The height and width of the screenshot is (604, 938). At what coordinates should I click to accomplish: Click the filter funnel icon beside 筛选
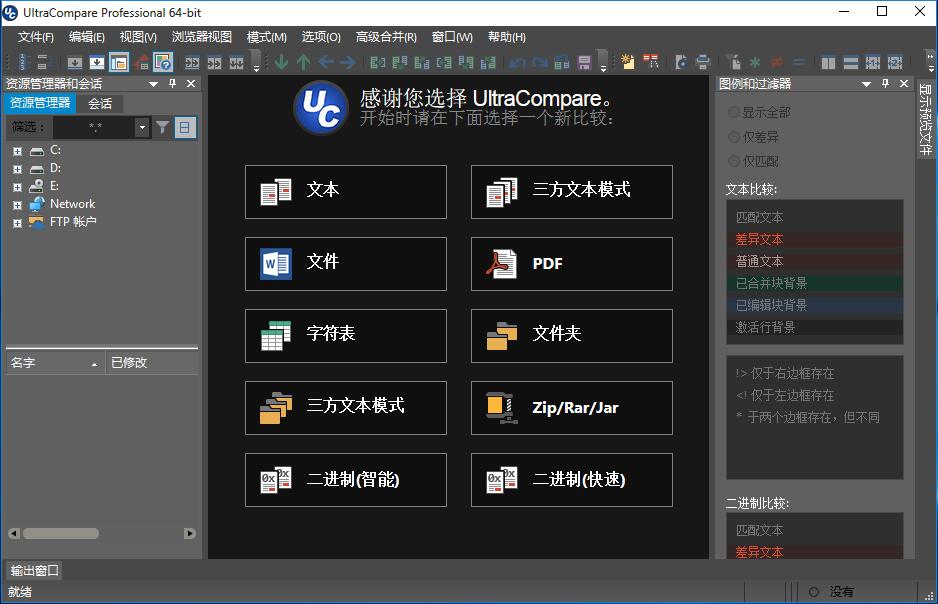tap(162, 127)
